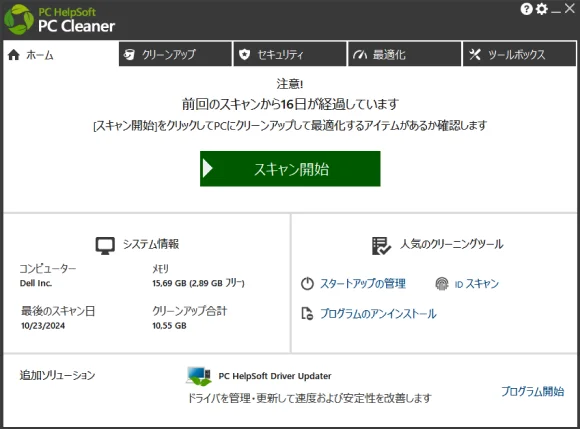Click the fingerprint icon for ID スキャン
The height and width of the screenshot is (430, 580).
tap(442, 284)
